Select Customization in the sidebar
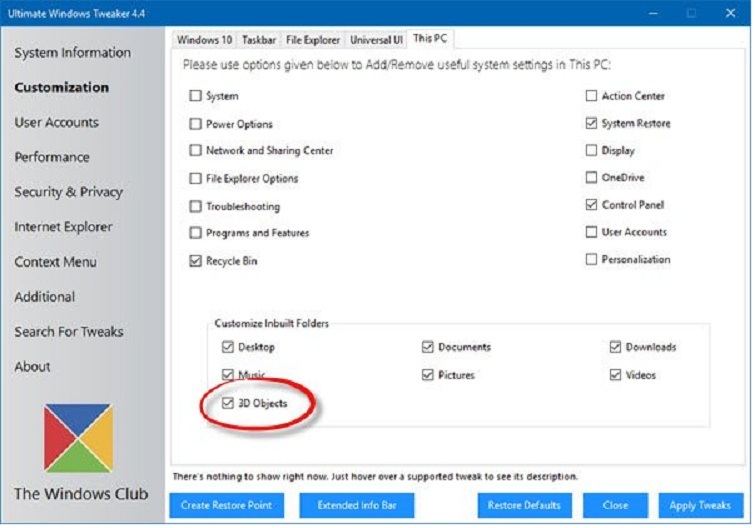This screenshot has width=755, height=528. [x=62, y=87]
